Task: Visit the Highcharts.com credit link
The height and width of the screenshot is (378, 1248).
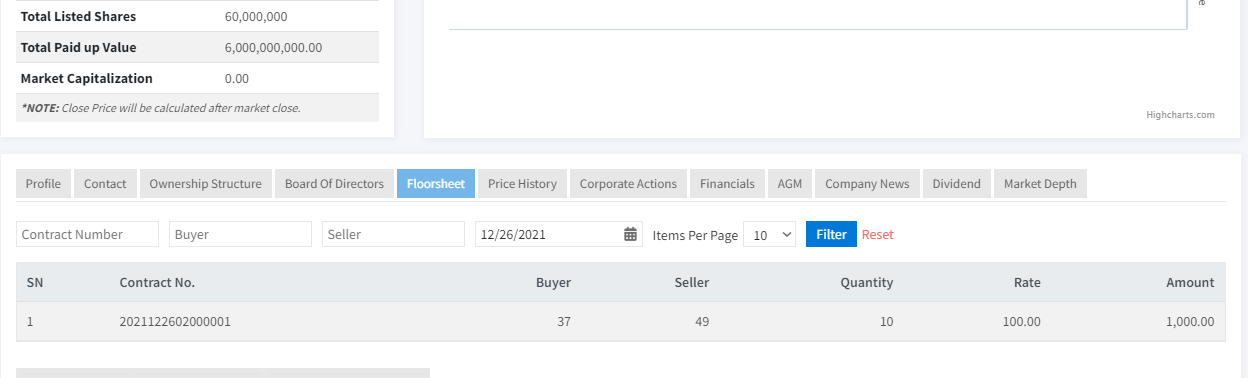Action: tap(1180, 115)
